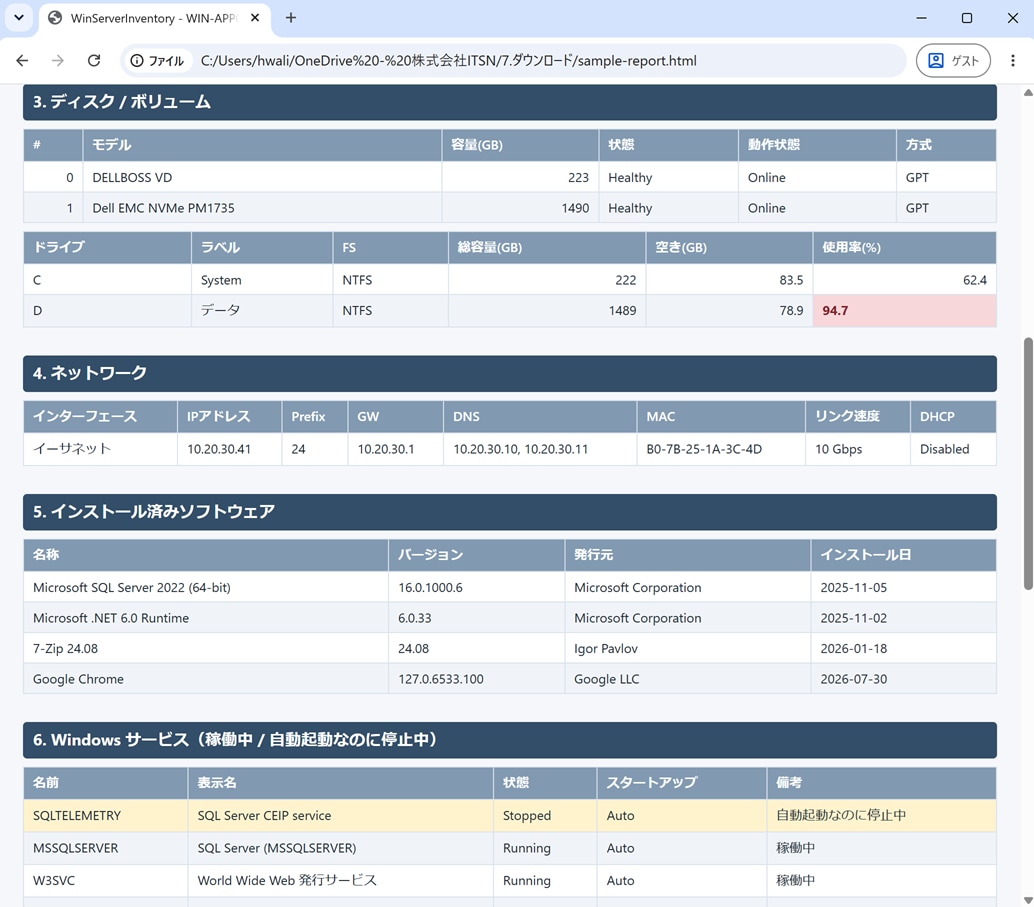Viewport: 1034px width, 907px height.
Task: Reload the sample-report page
Action: [94, 61]
